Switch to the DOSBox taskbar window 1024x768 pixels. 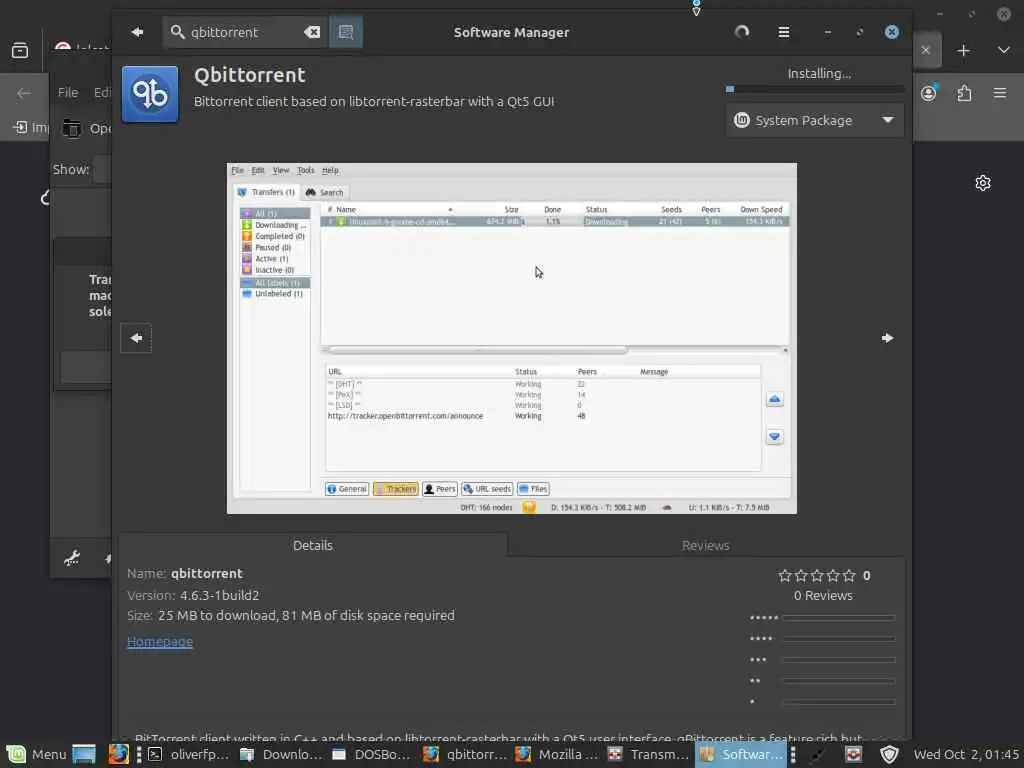[373, 754]
